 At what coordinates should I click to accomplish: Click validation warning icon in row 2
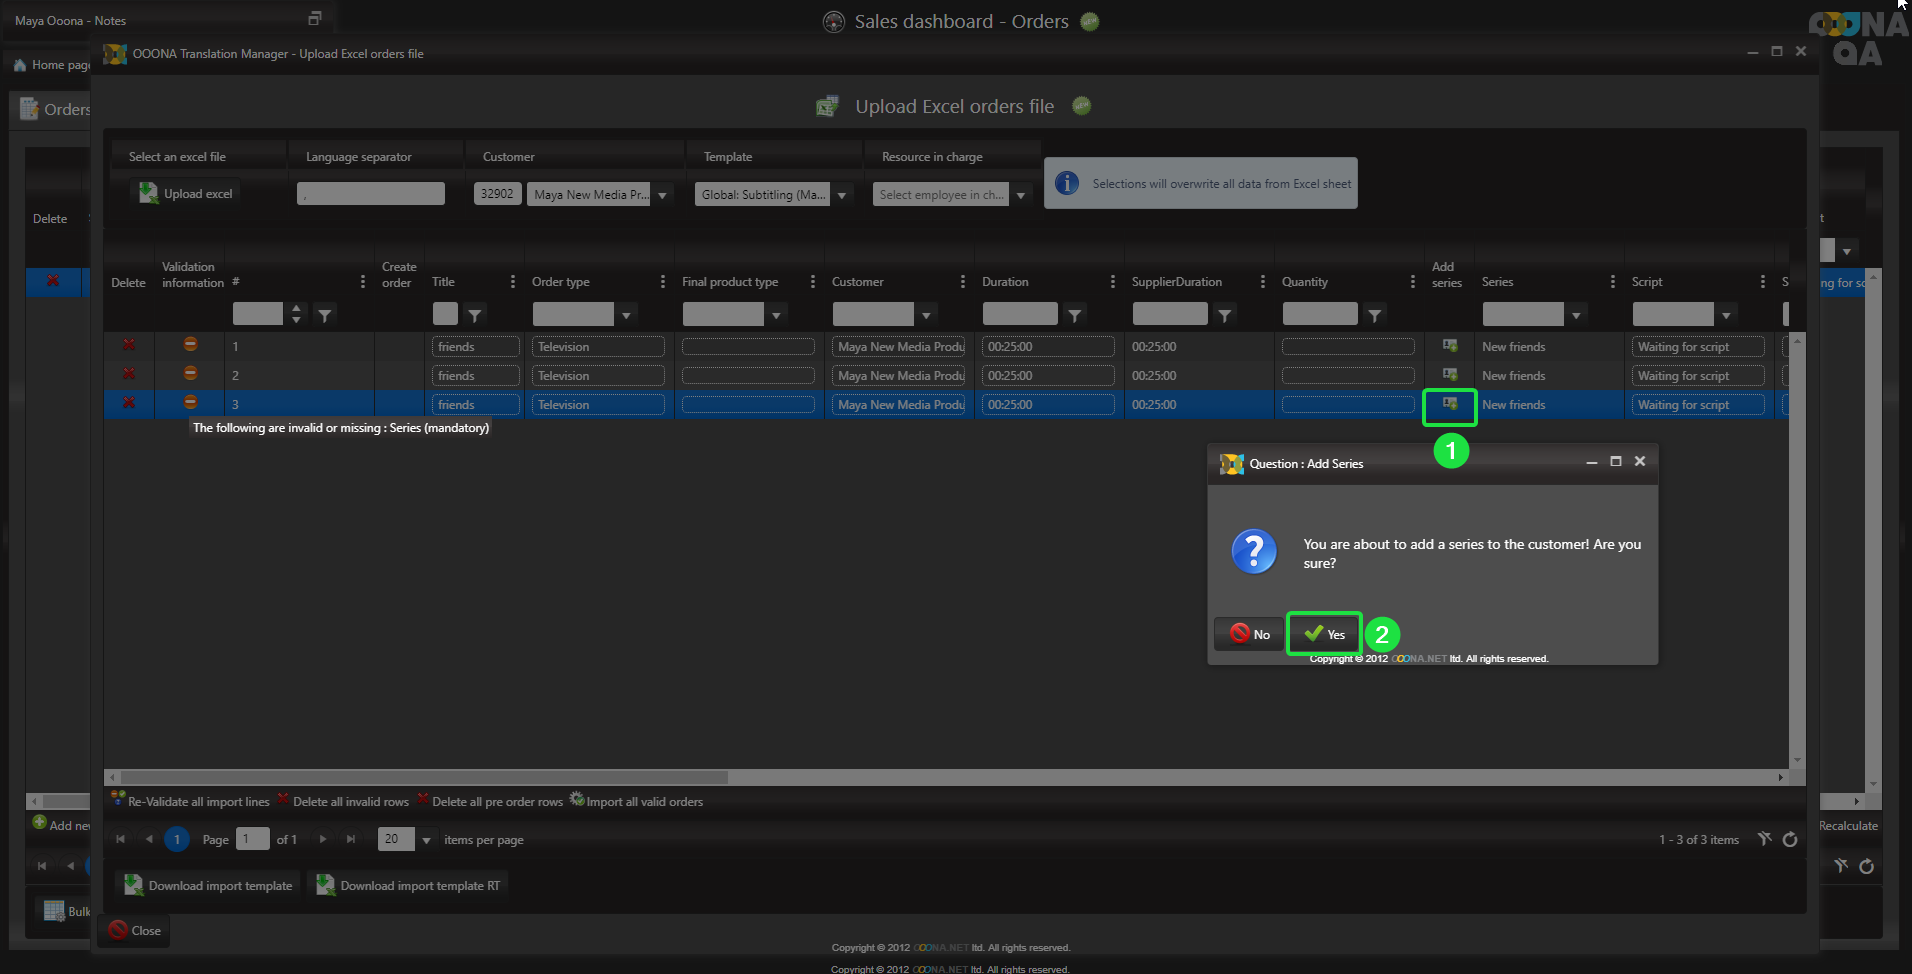(190, 374)
